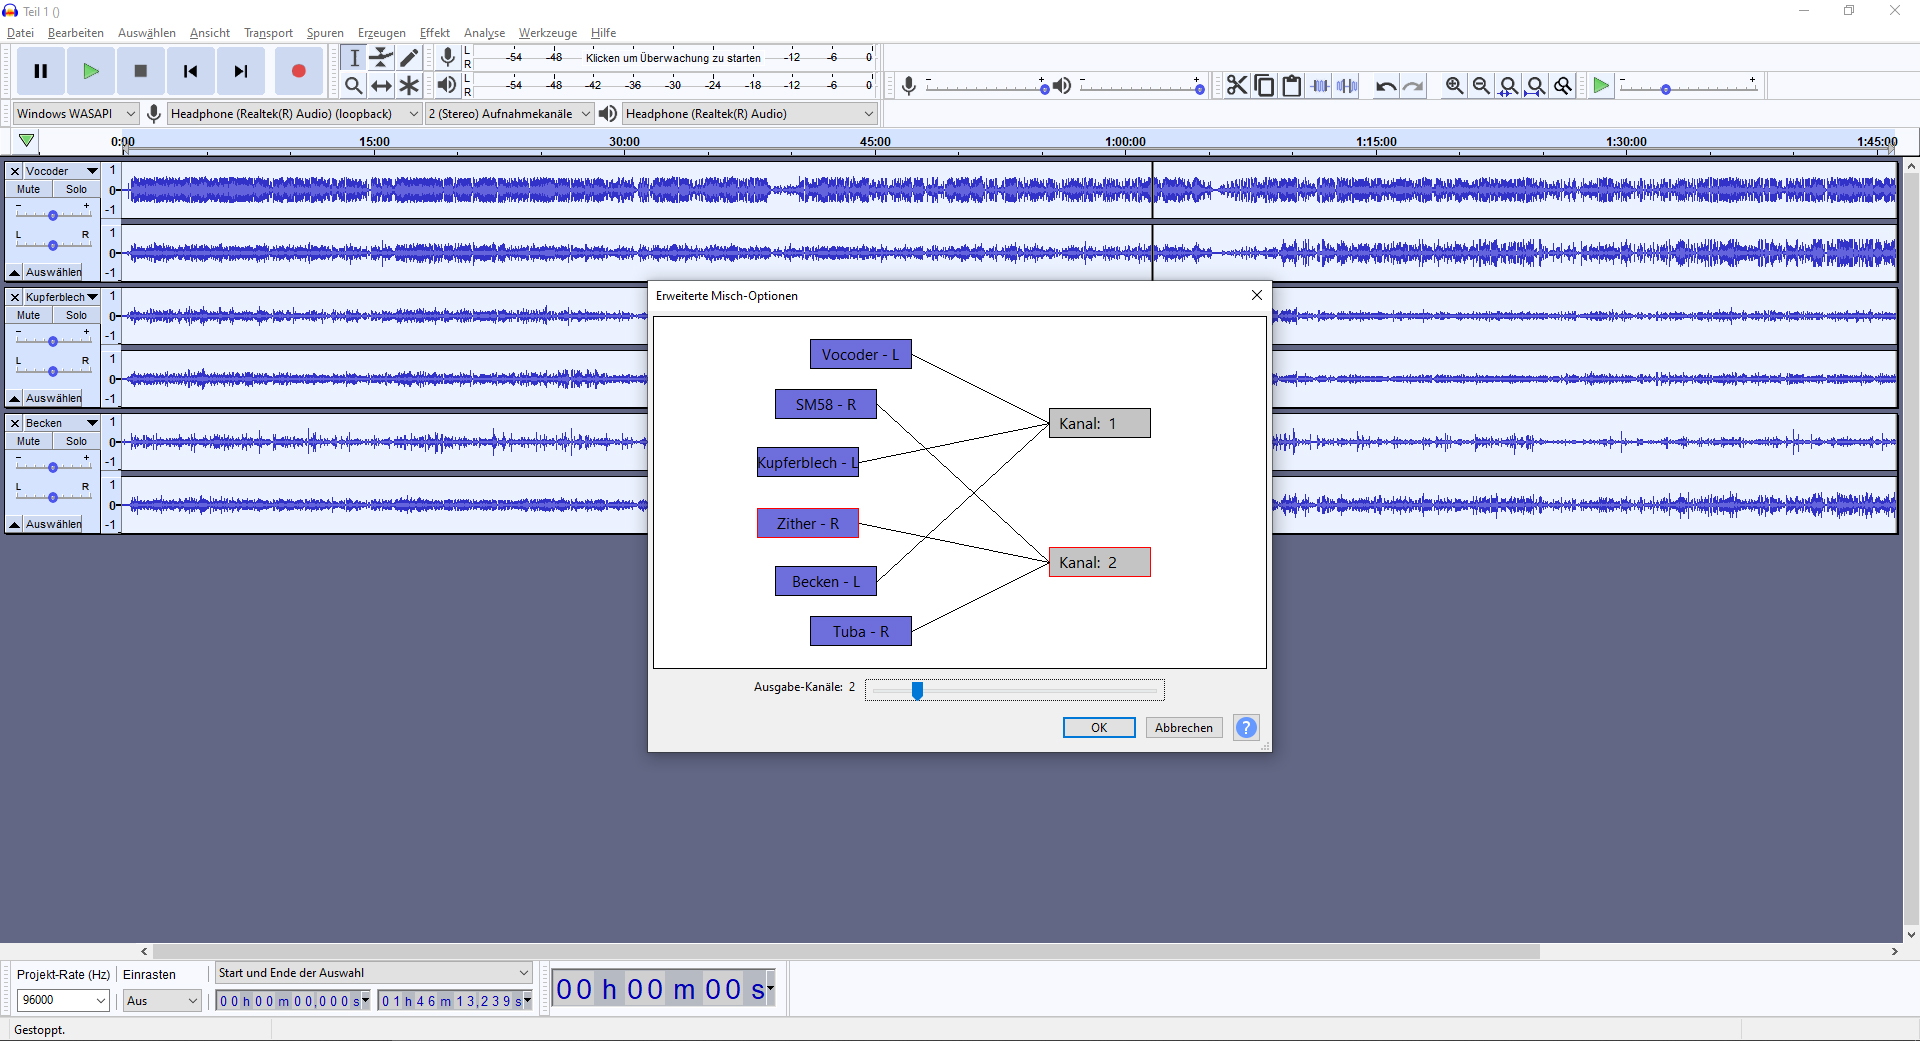Mute the Becken track
The image size is (1920, 1041).
(x=29, y=441)
